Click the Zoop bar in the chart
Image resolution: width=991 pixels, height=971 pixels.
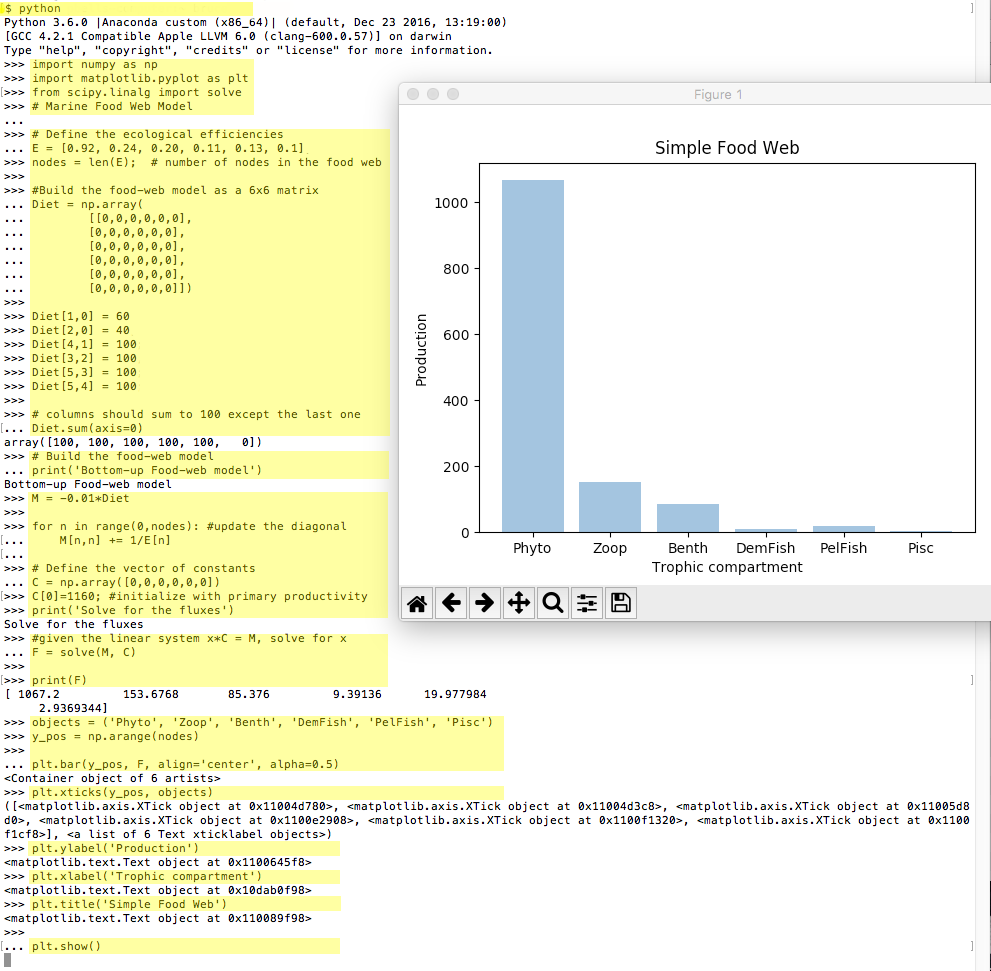point(610,507)
